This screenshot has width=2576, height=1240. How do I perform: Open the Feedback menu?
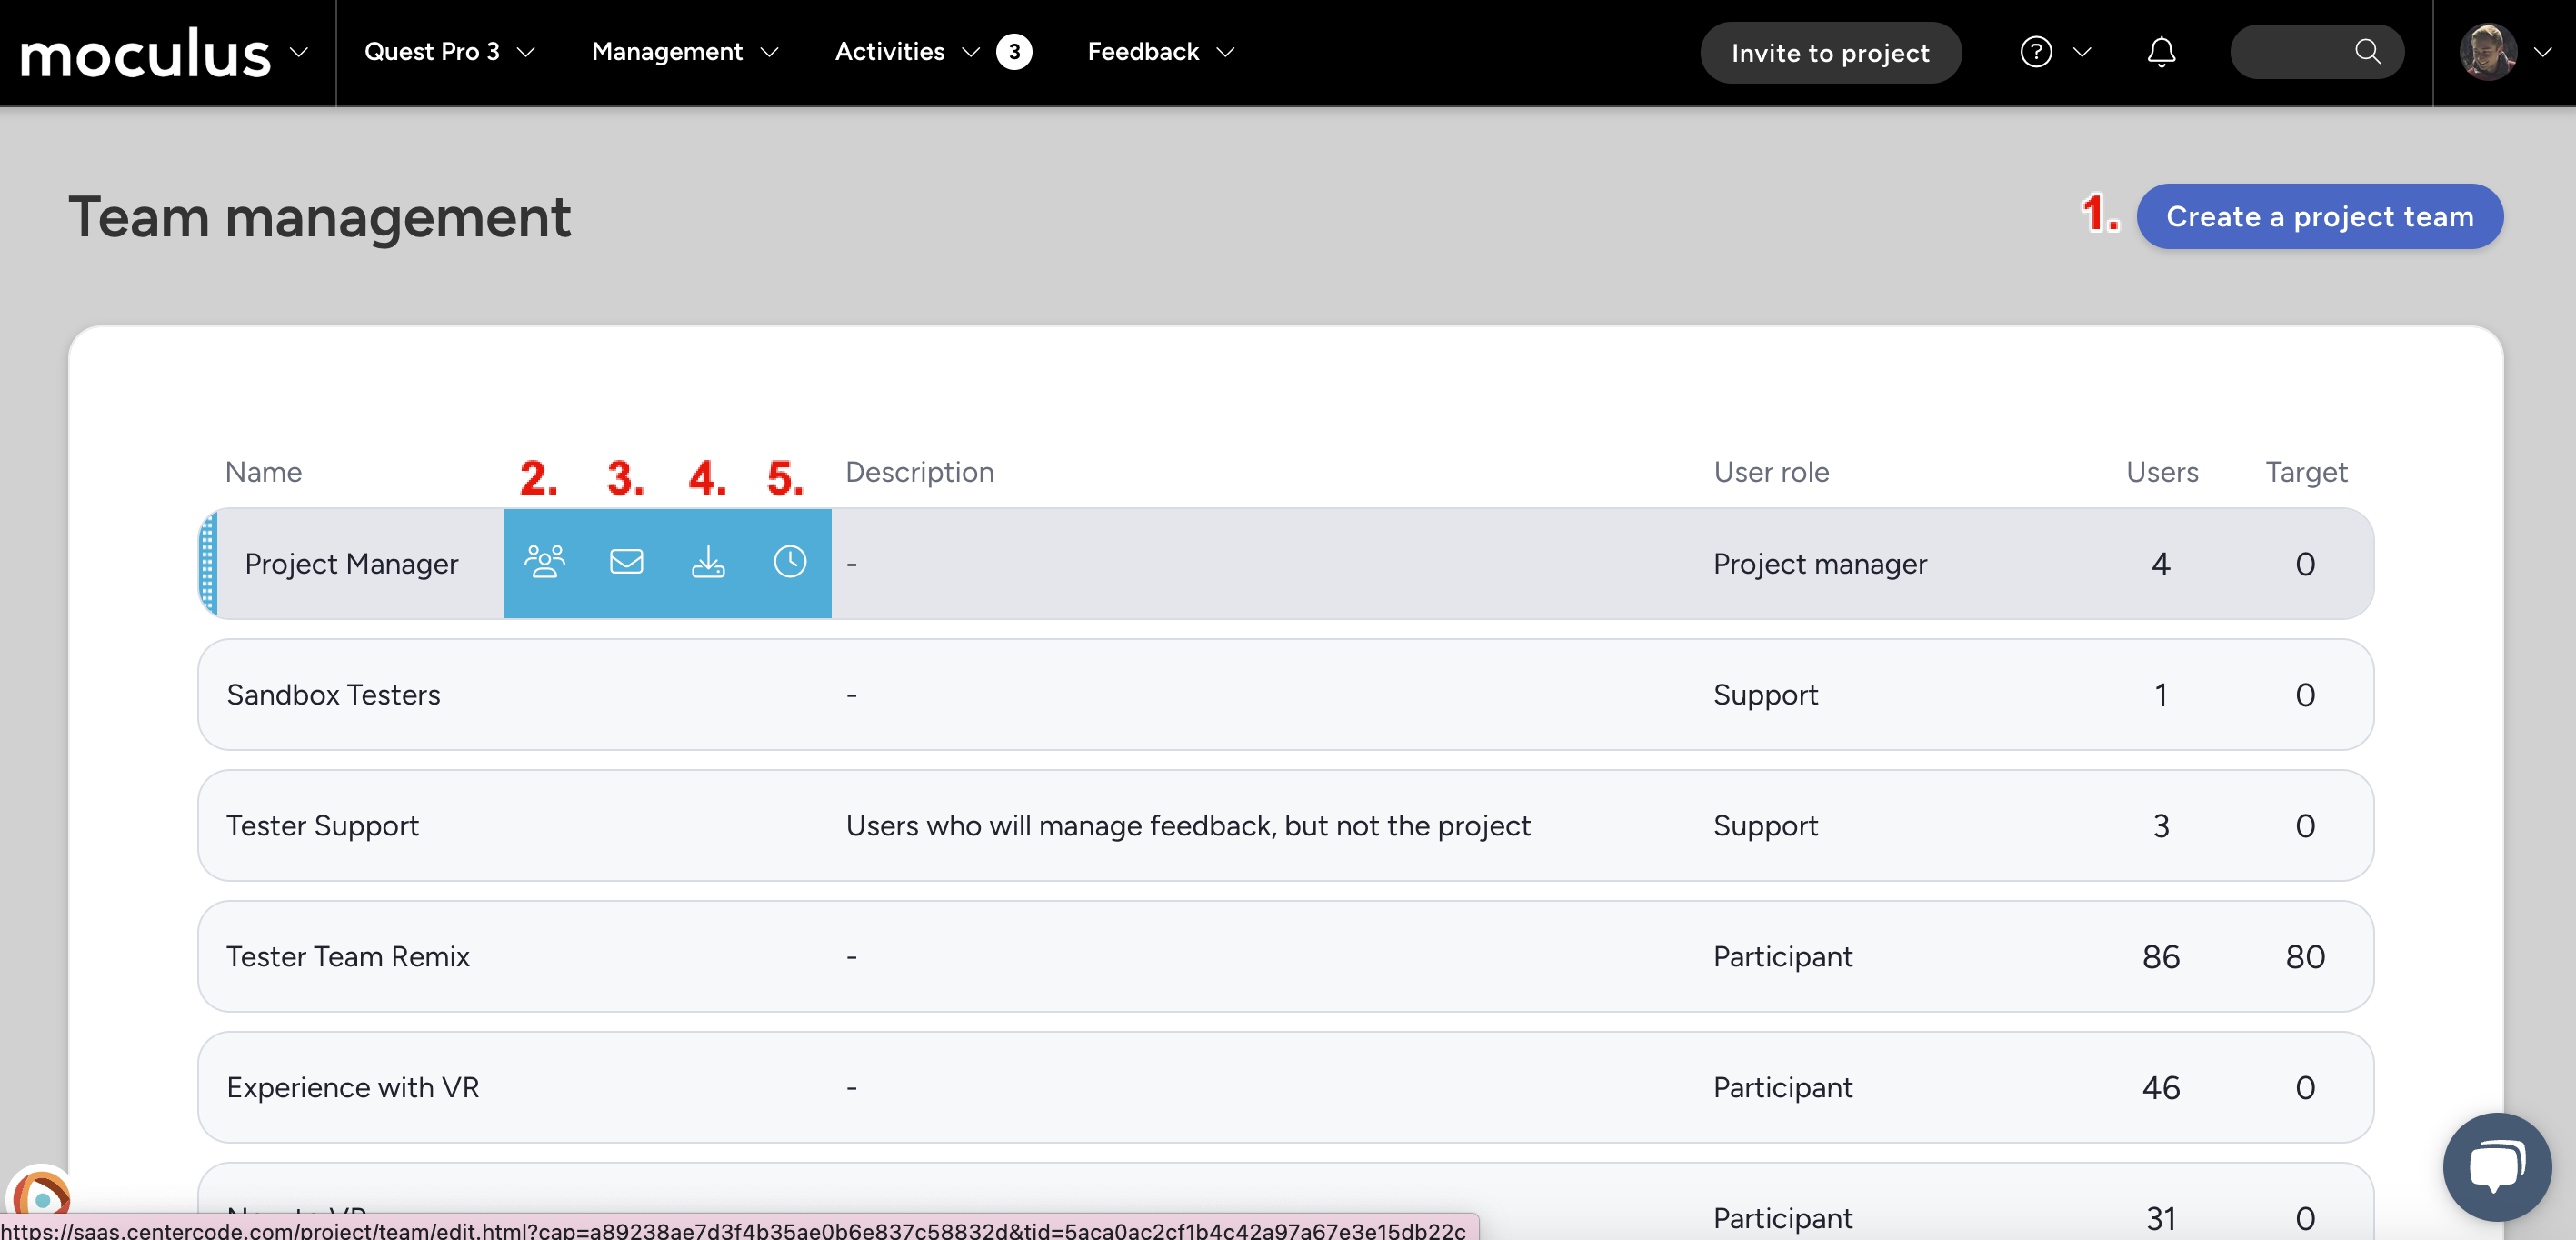1143,52
